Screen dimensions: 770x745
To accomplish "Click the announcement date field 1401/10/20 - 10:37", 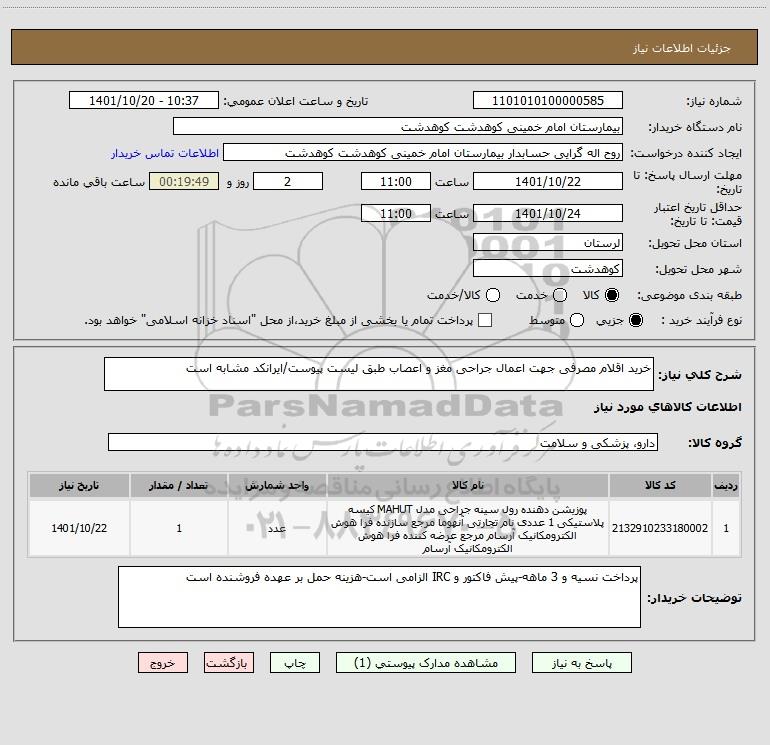I will 144,101.
